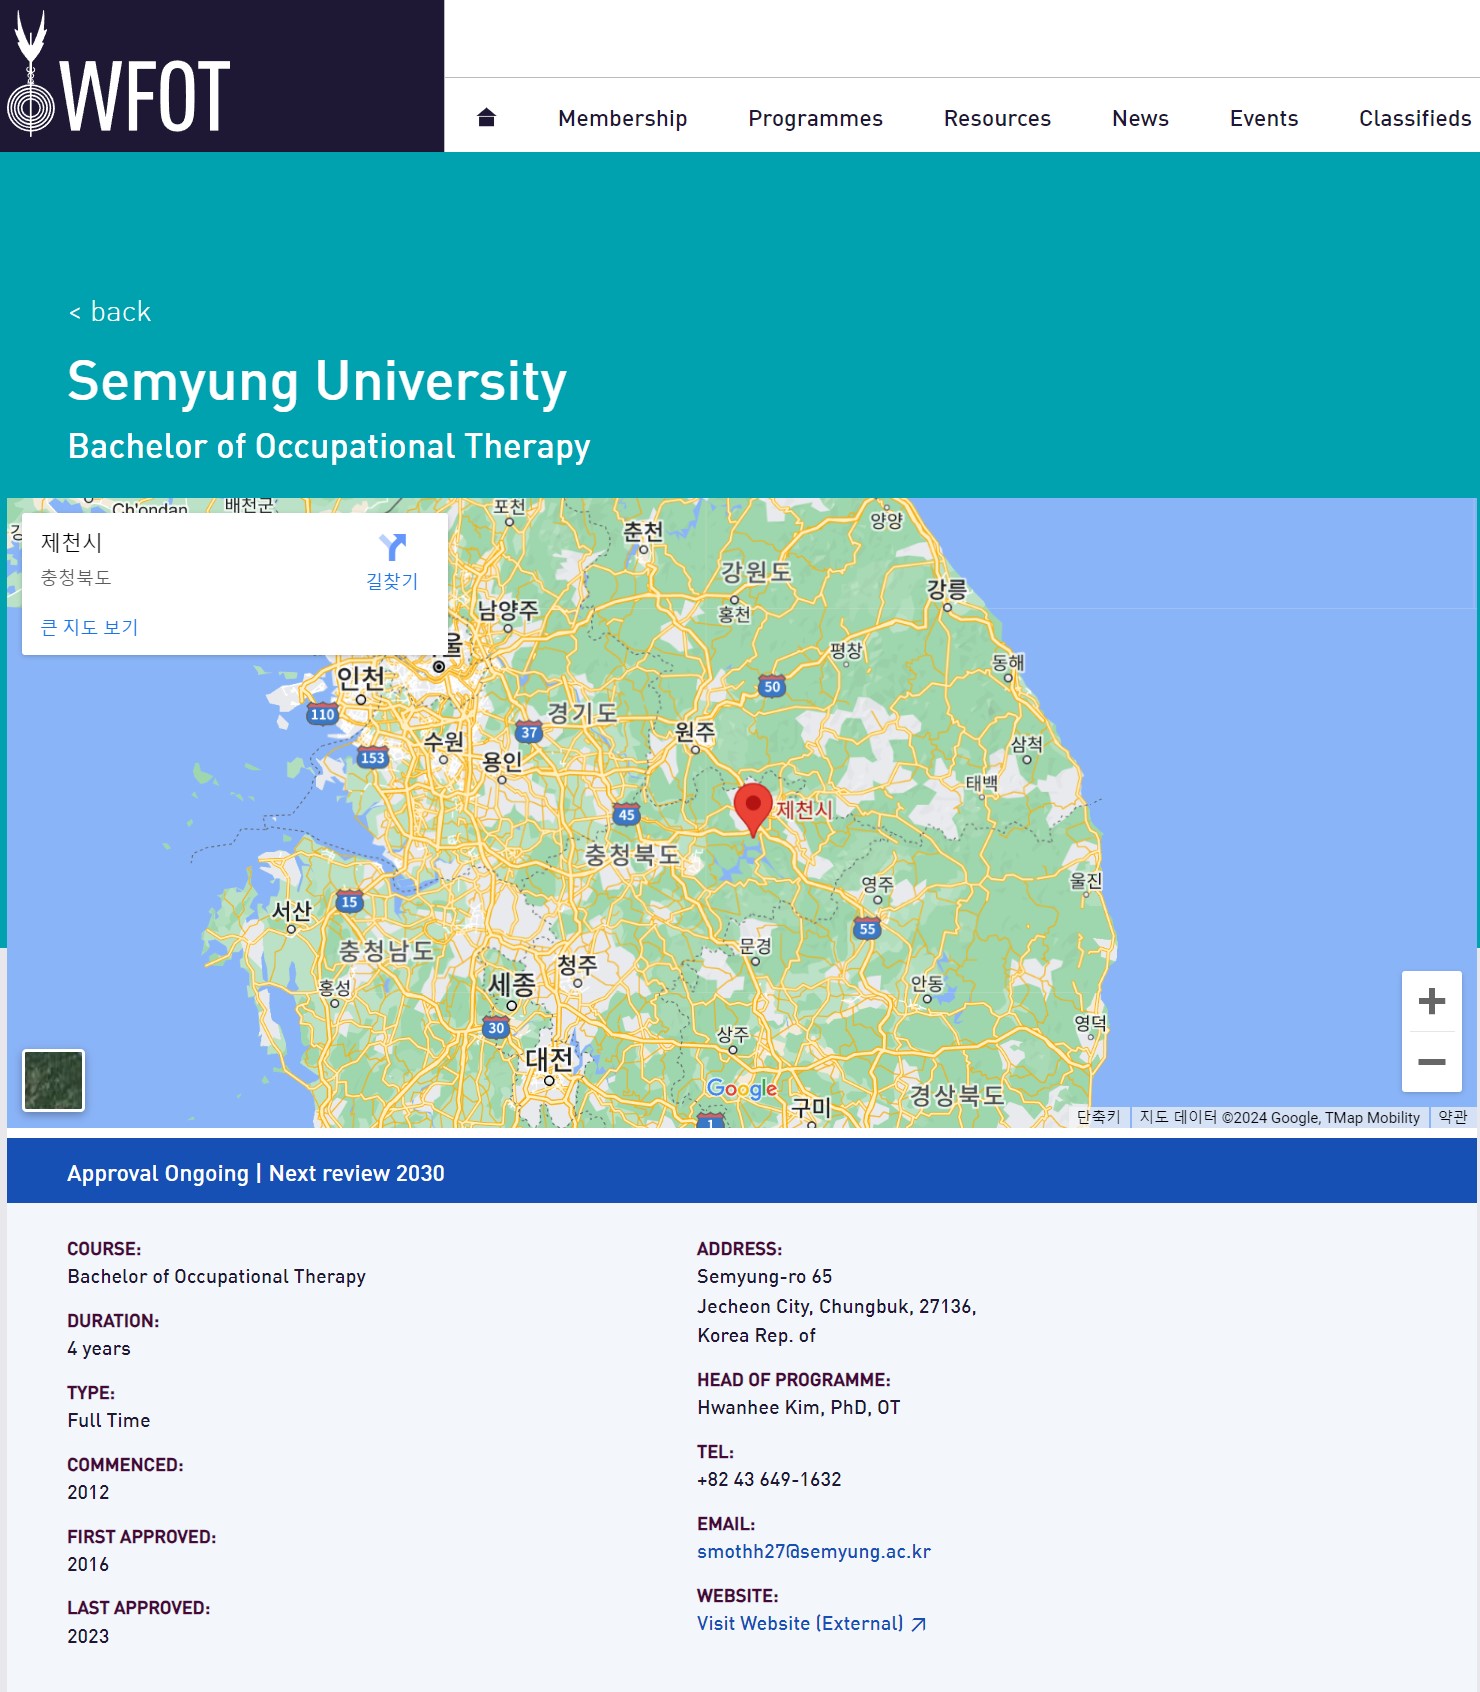Click the 원주 city label on map
The height and width of the screenshot is (1692, 1480).
point(694,732)
